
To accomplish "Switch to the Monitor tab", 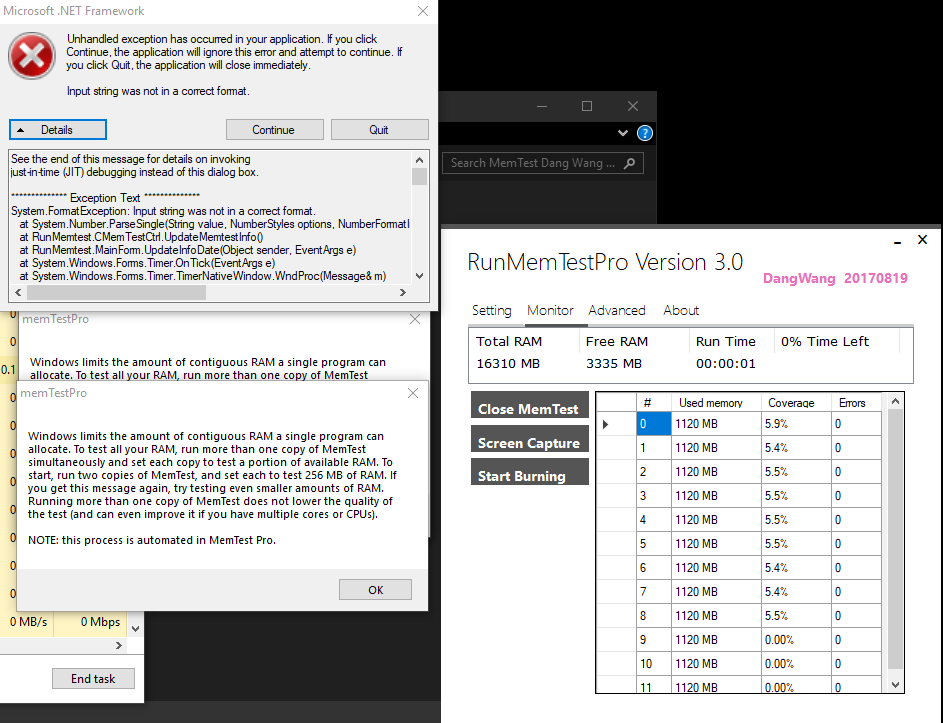I will tap(550, 310).
